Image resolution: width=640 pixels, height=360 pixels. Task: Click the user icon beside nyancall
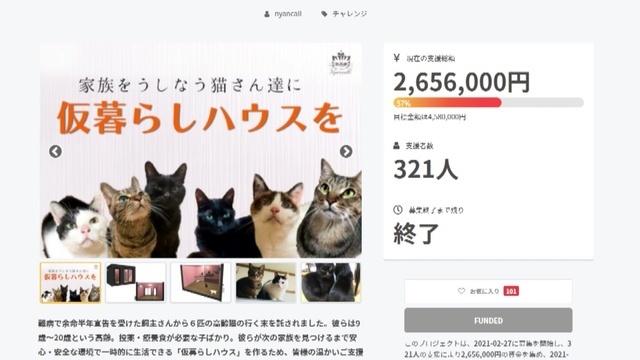click(267, 14)
